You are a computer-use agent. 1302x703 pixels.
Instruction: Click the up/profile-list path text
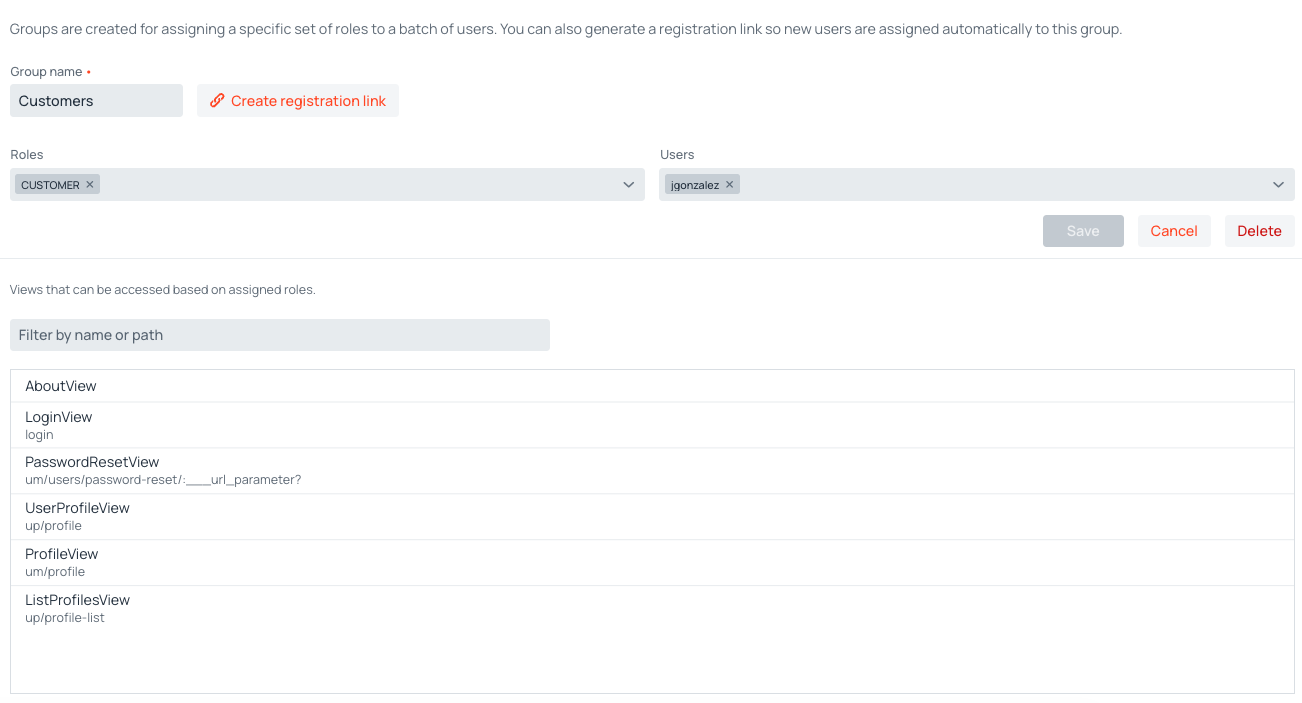pos(65,618)
